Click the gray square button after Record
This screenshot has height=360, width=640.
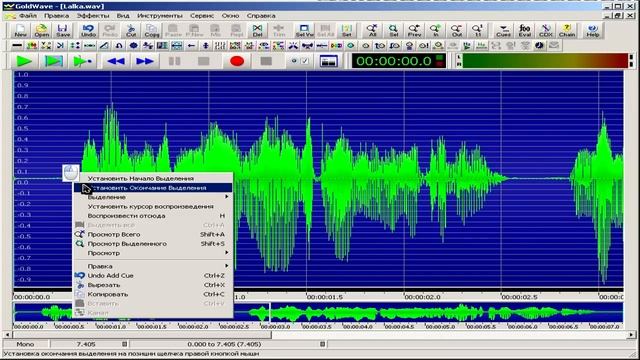(266, 61)
